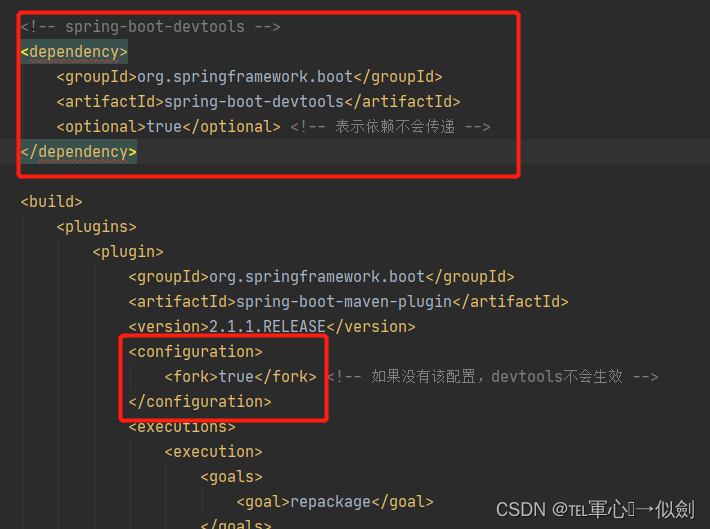The width and height of the screenshot is (710, 529).
Task: Click the closing dependency tag
Action: (79, 152)
